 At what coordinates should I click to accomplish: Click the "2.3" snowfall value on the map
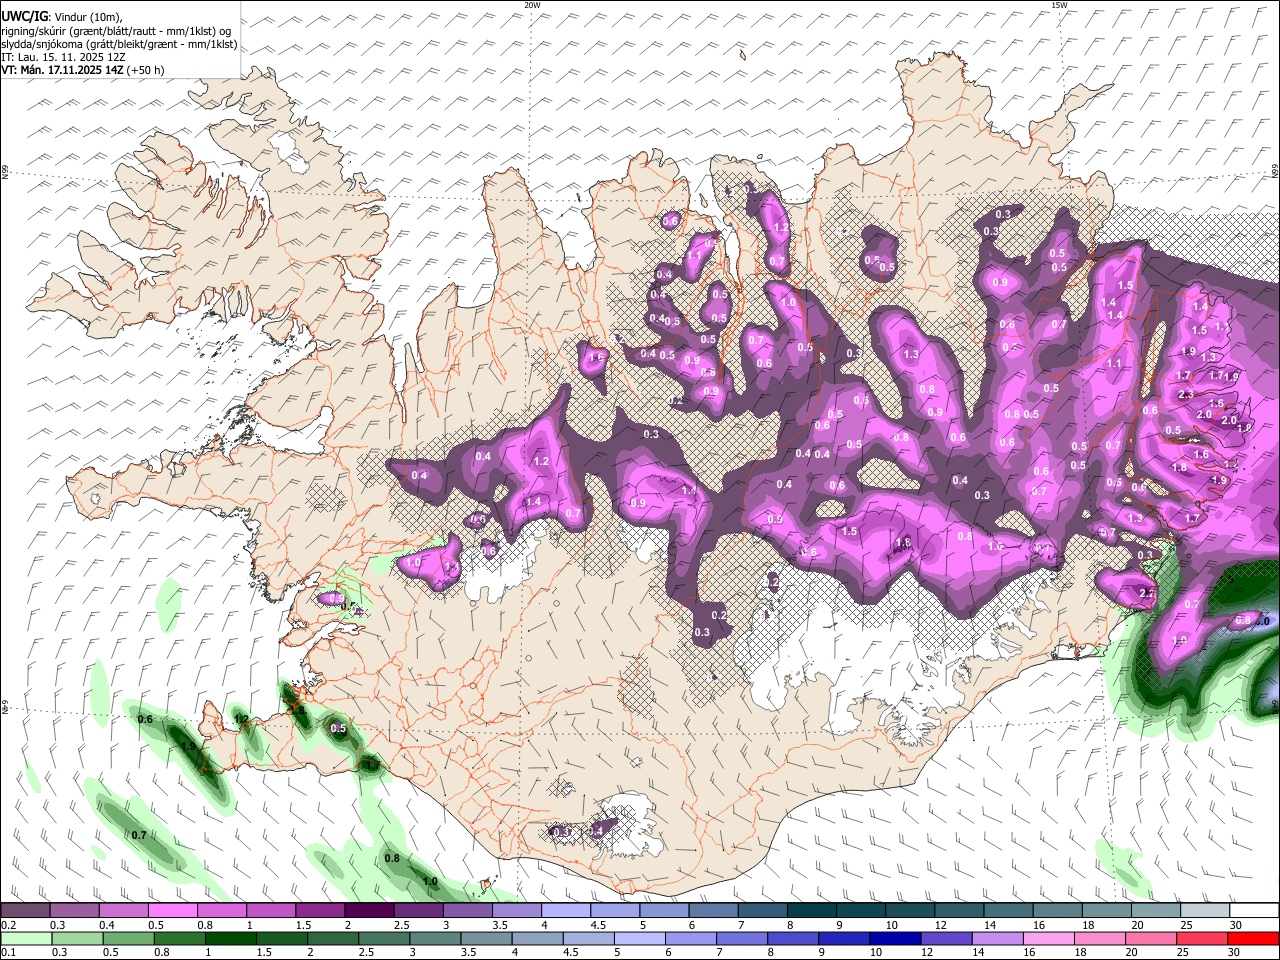click(1186, 395)
